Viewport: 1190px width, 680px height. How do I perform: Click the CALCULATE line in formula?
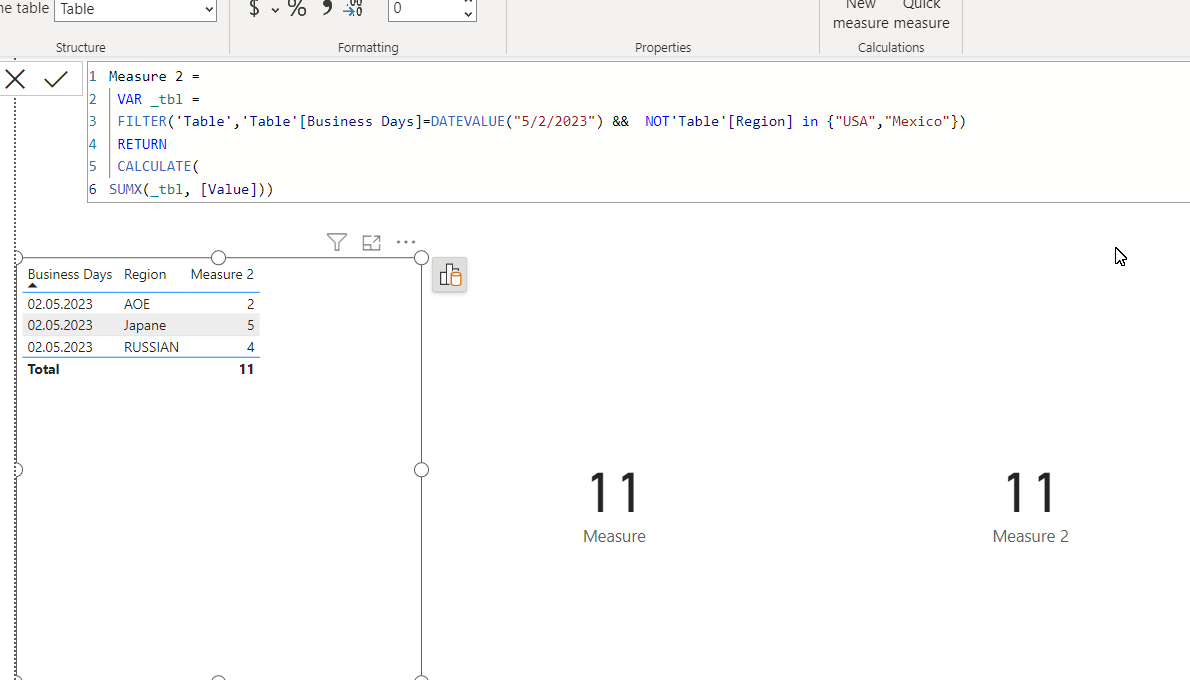158,166
